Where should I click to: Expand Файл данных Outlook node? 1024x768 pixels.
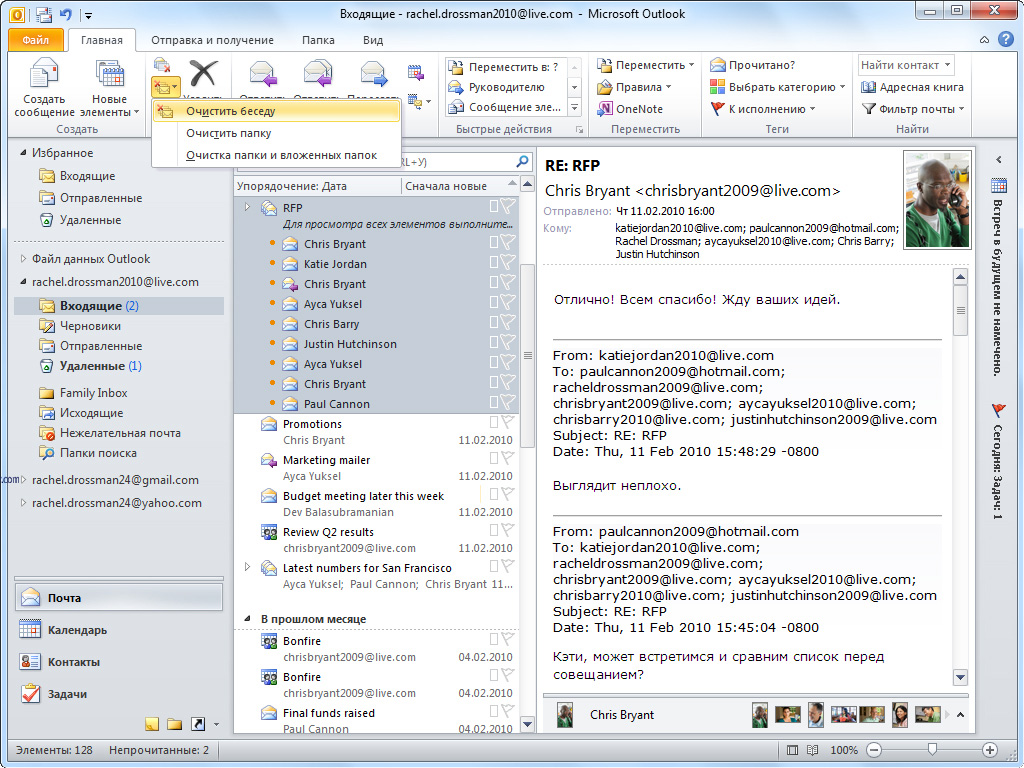click(24, 259)
